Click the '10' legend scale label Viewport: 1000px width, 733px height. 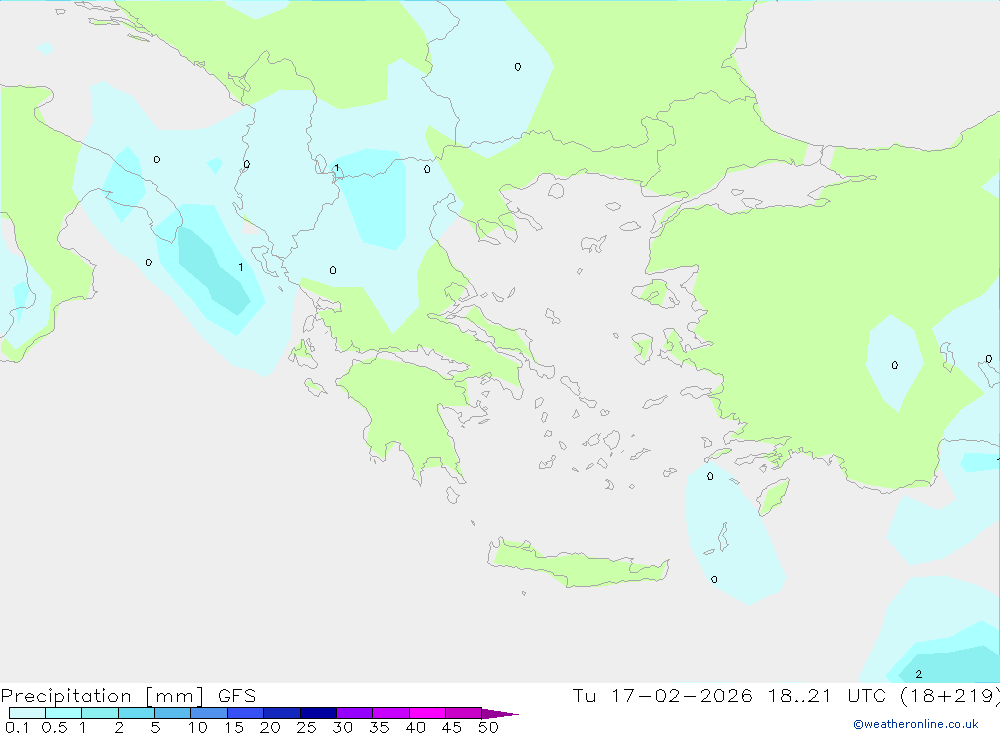(198, 727)
